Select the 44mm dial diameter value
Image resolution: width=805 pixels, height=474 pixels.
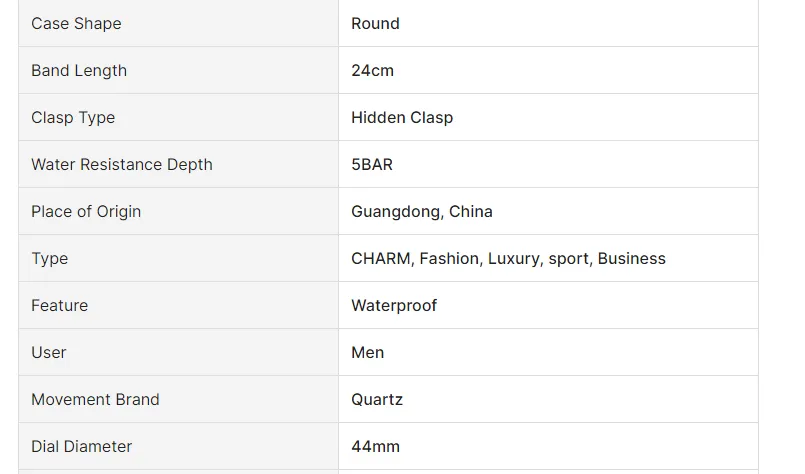click(375, 446)
